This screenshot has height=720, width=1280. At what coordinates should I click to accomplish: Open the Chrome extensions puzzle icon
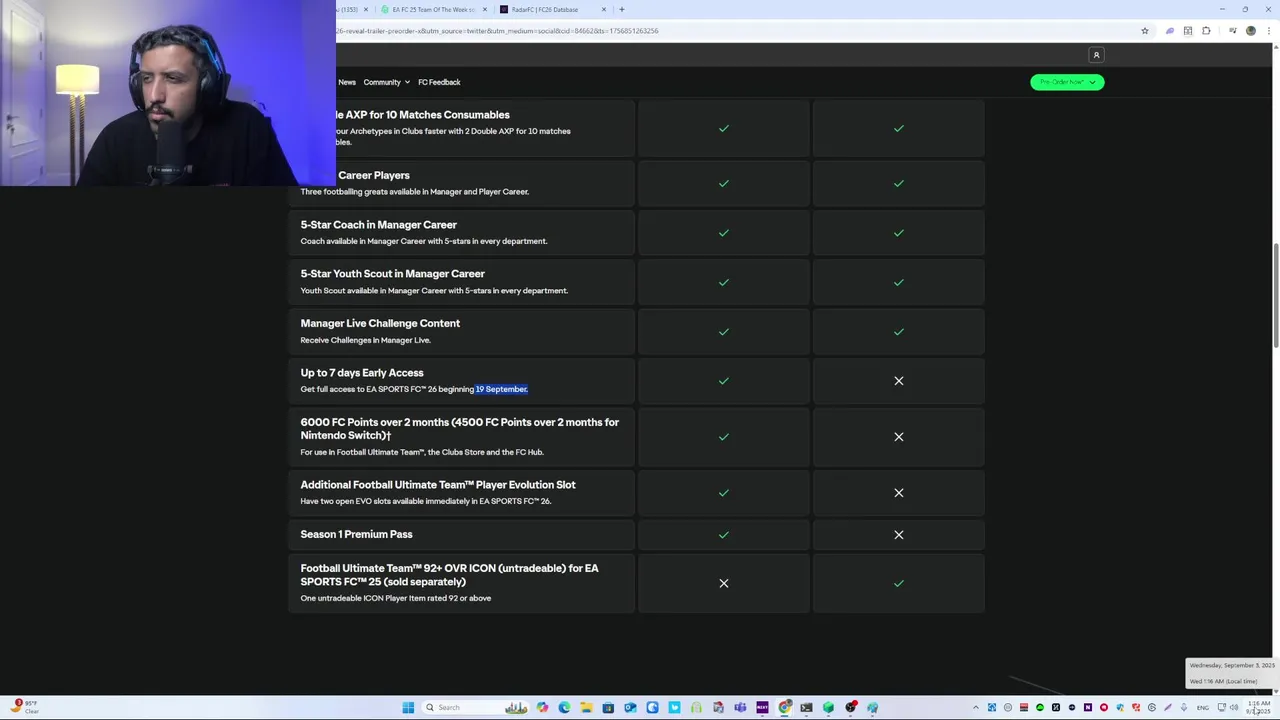point(1206,31)
